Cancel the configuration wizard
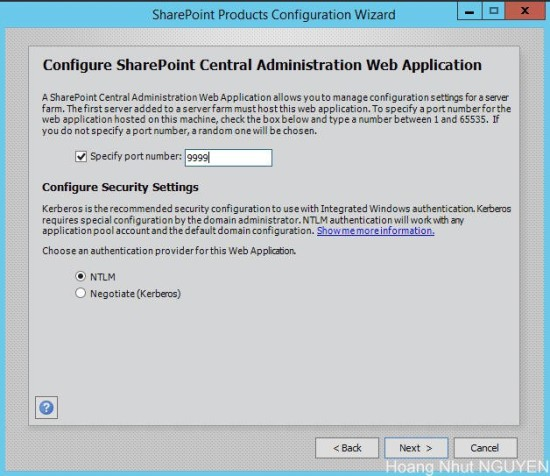The width and height of the screenshot is (550, 476). click(485, 448)
